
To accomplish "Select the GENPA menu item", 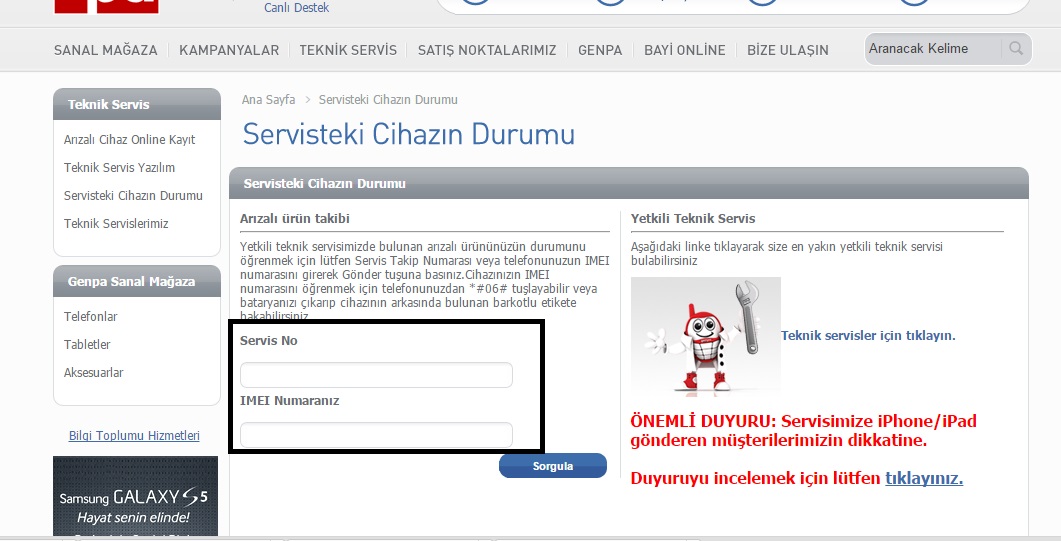I will pyautogui.click(x=600, y=50).
